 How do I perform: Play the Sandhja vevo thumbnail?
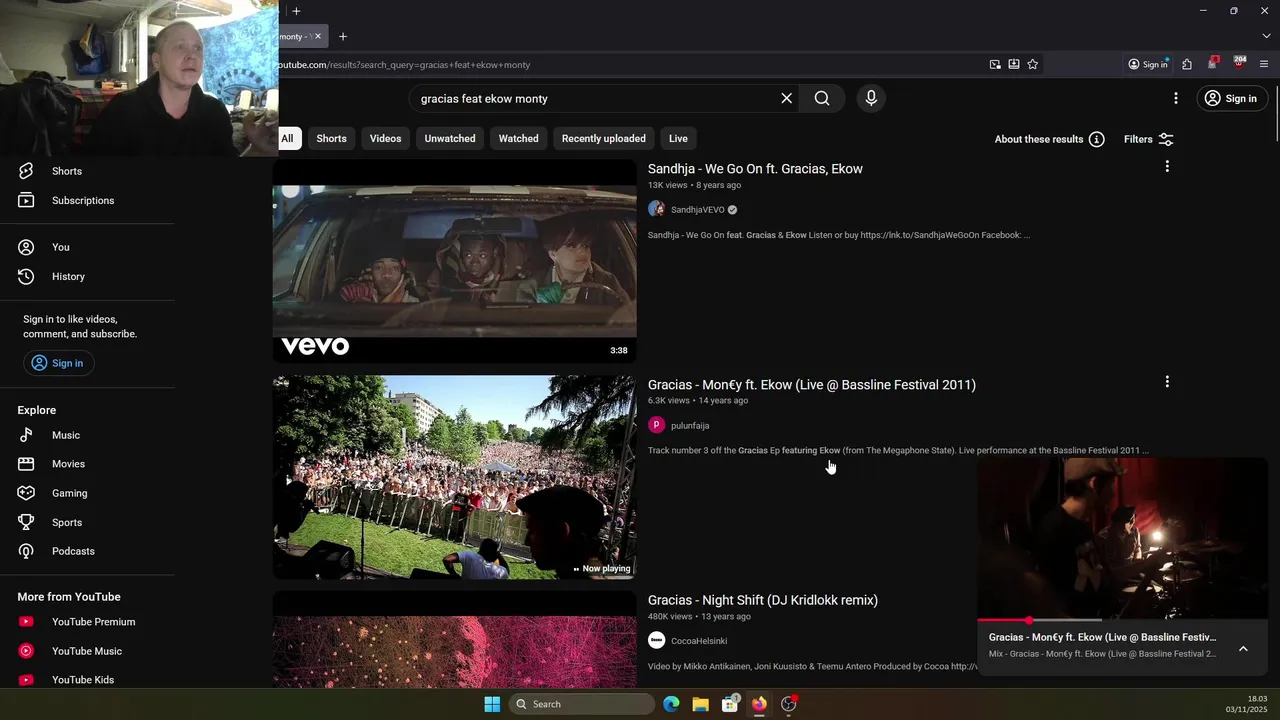[x=455, y=261]
